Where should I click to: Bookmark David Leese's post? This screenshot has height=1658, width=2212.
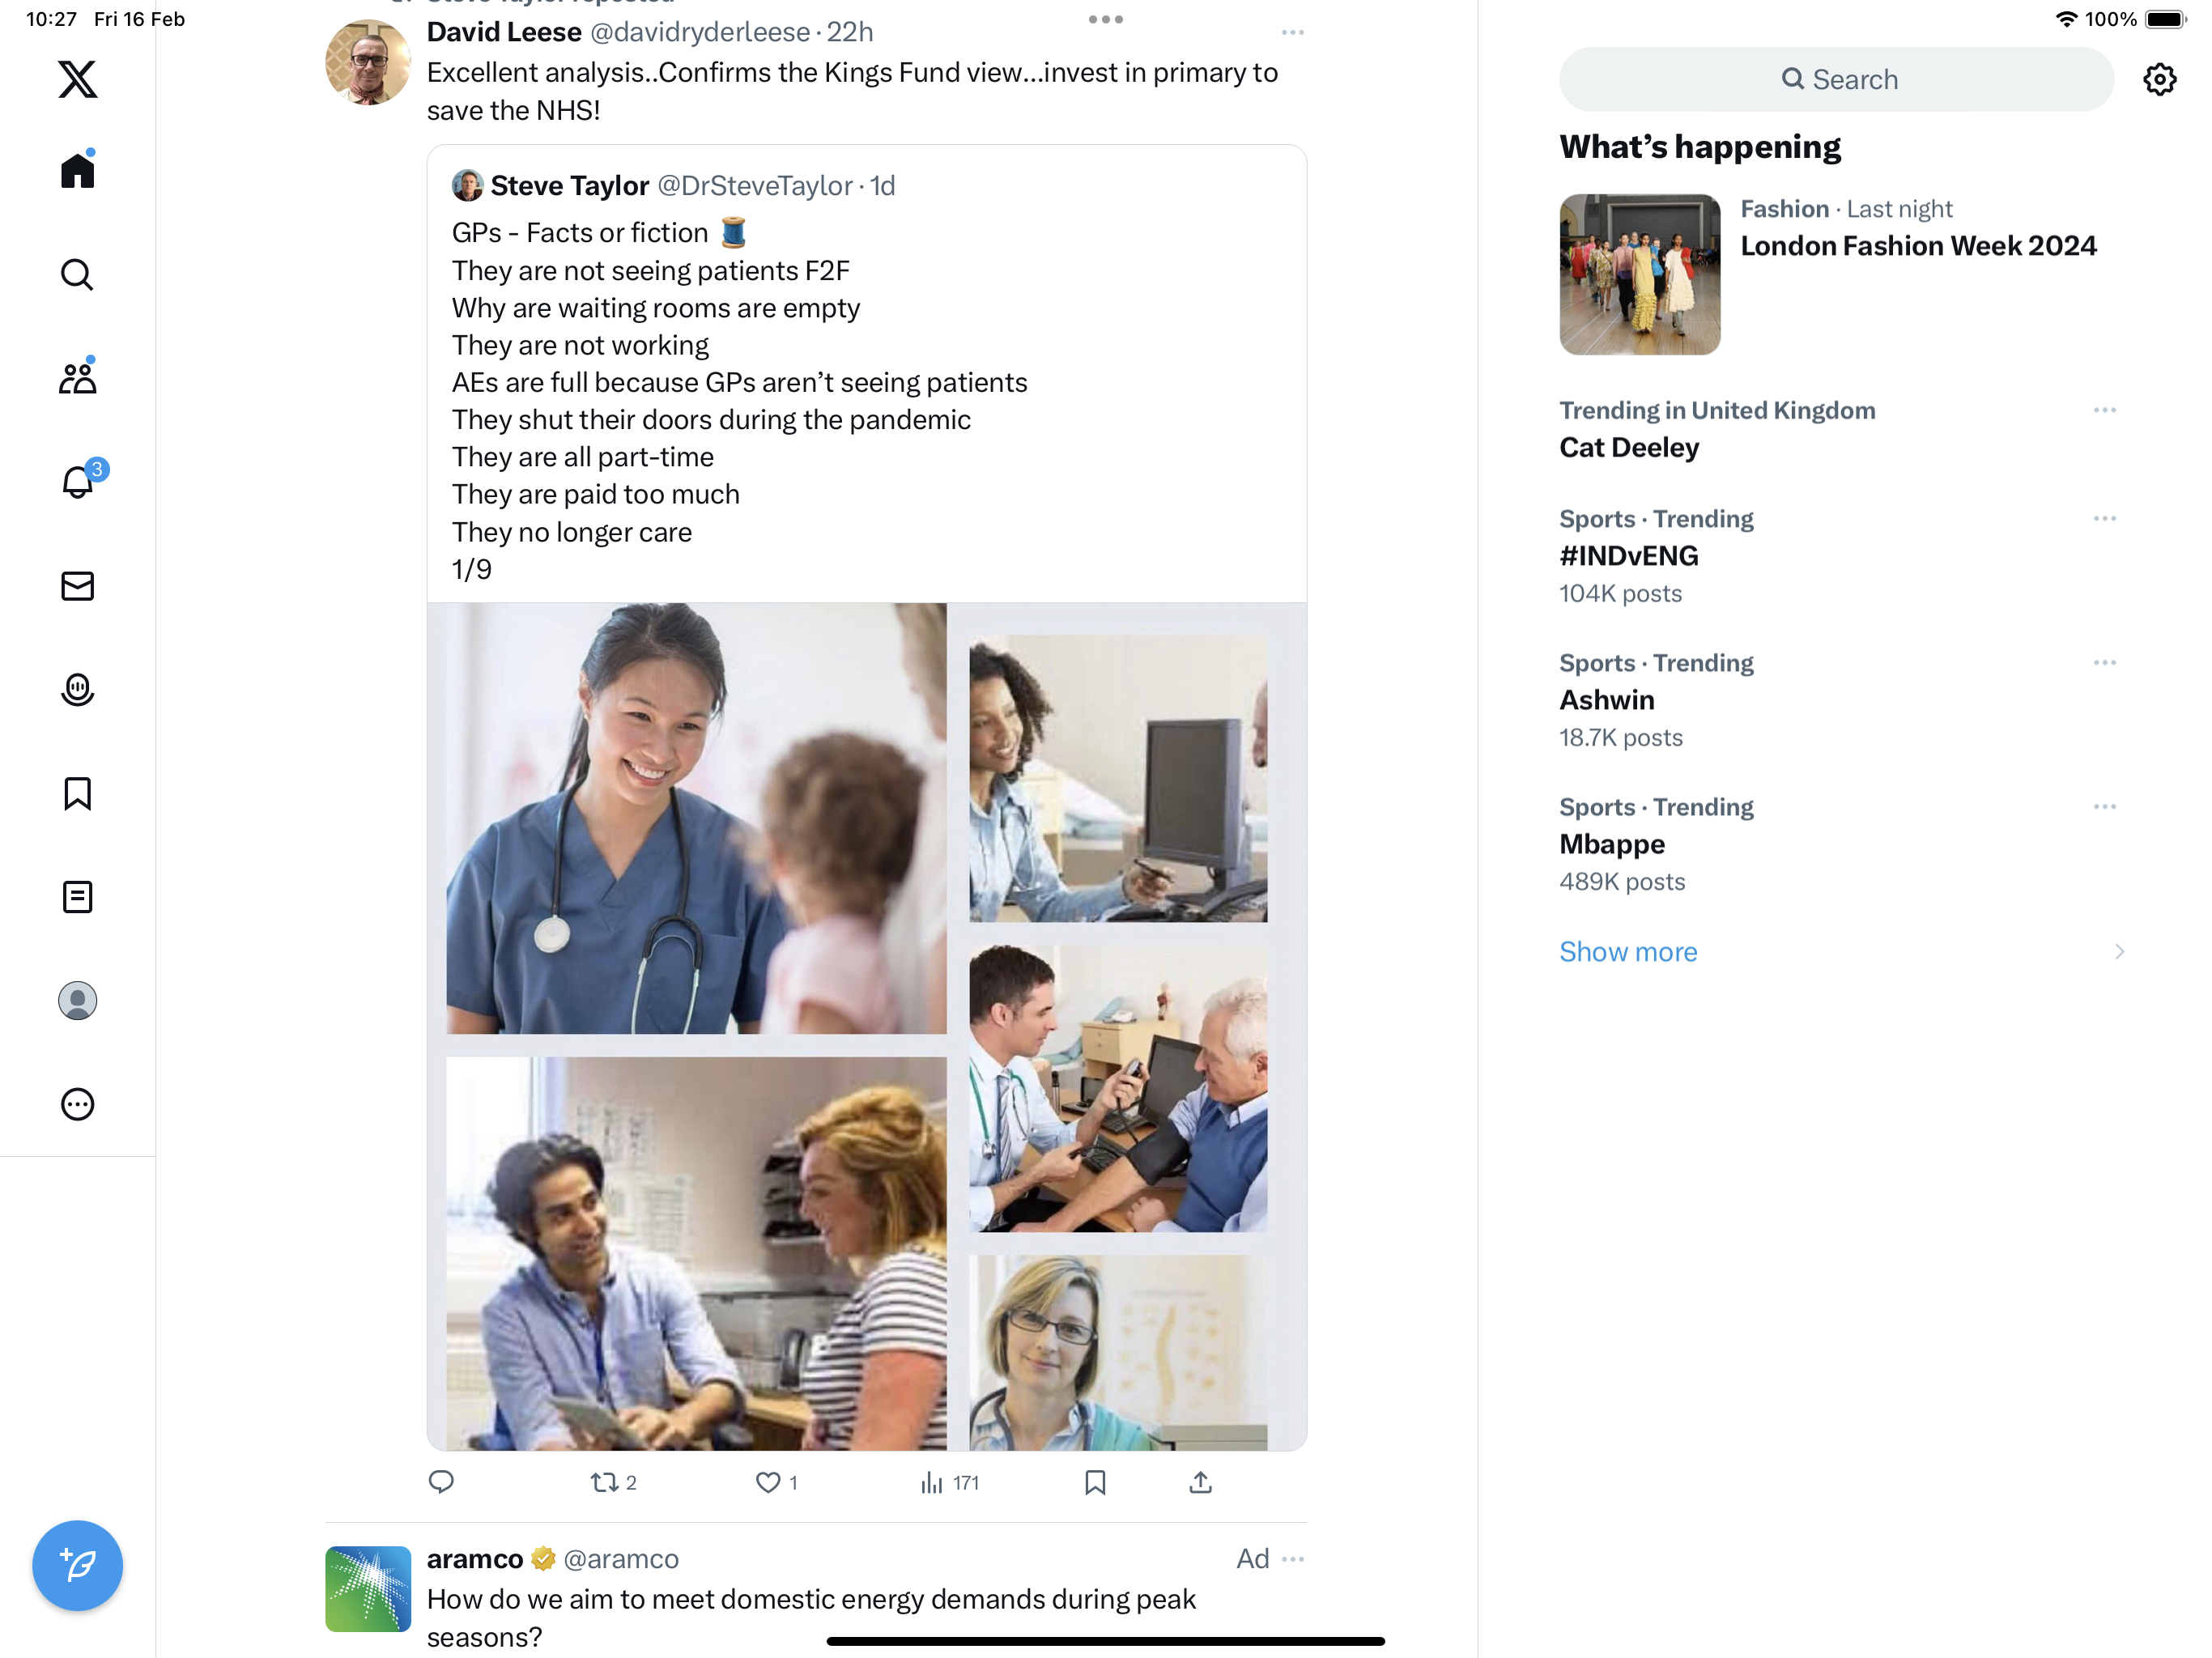(1095, 1482)
